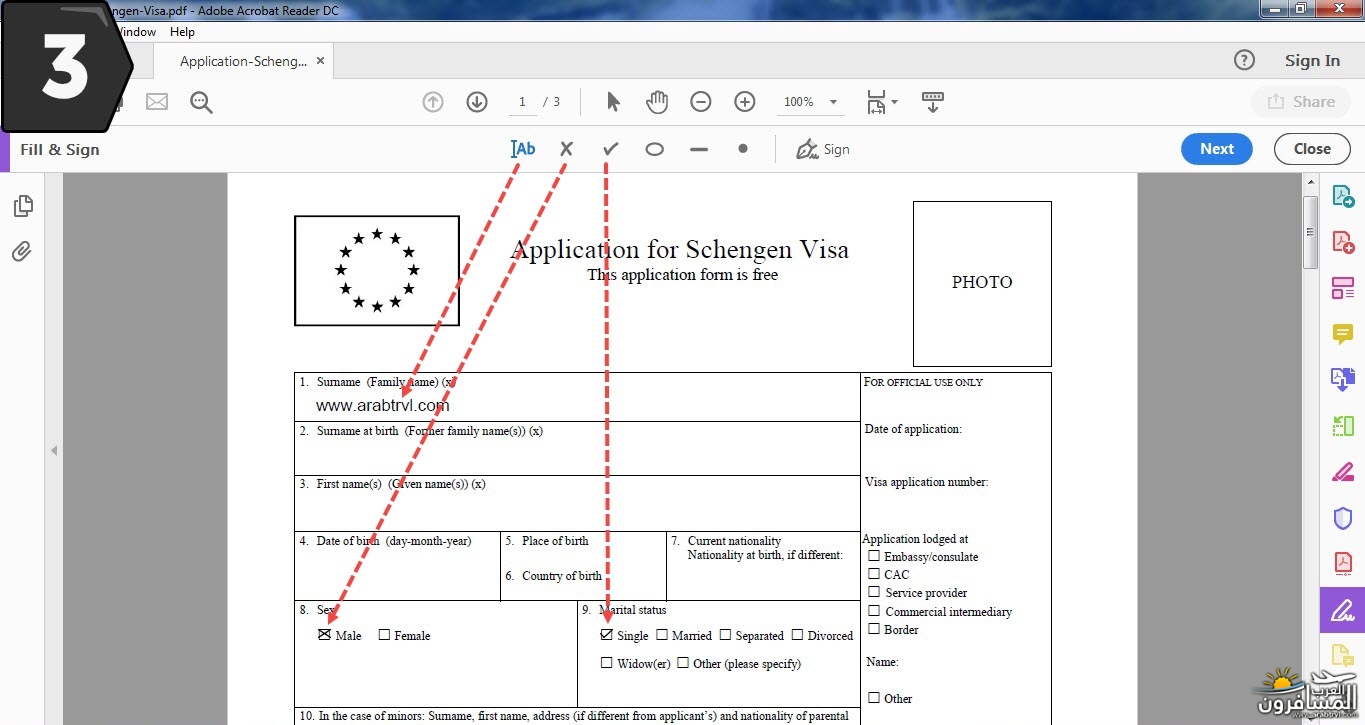Open the Edit PDF layout icon
The height and width of the screenshot is (725, 1365).
[x=1342, y=289]
